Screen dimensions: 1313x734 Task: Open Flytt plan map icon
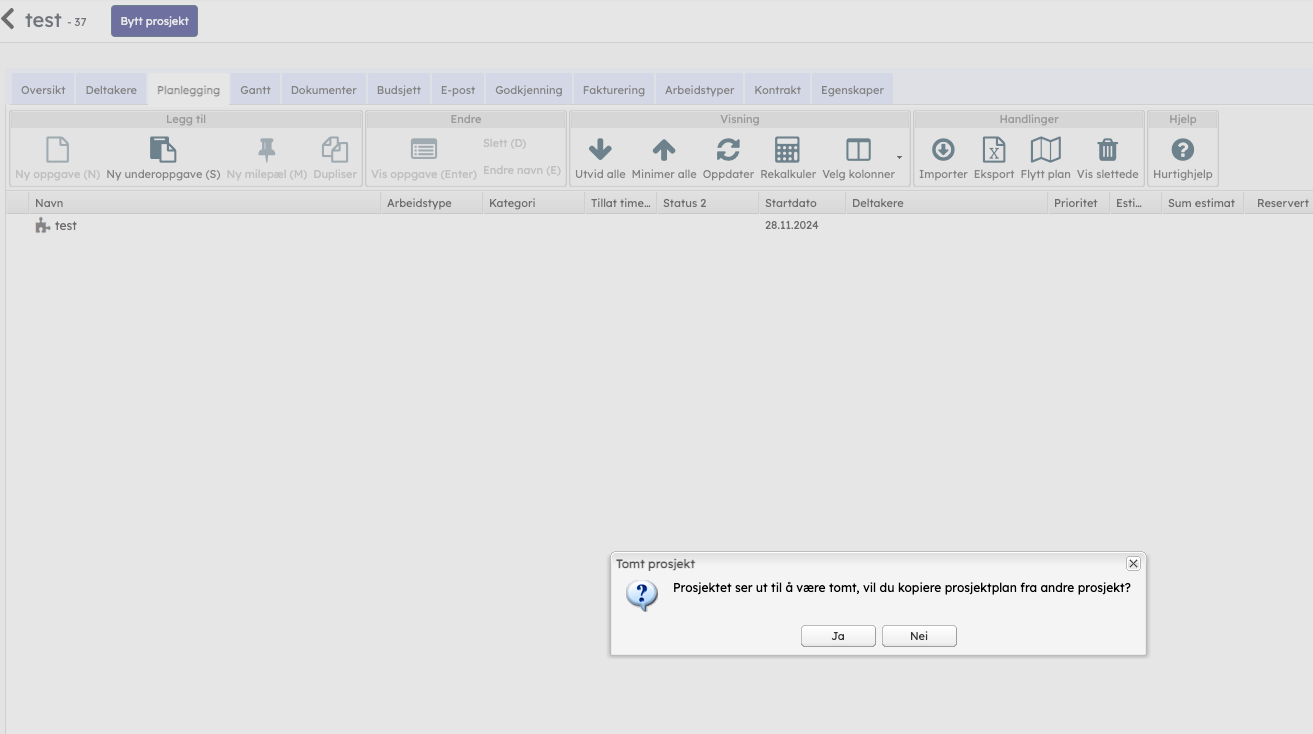1045,150
